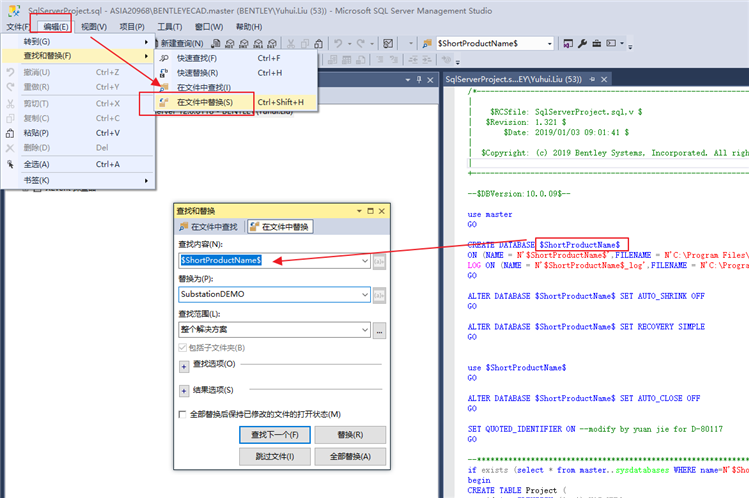Expand the 查找选项 section

click(184, 365)
